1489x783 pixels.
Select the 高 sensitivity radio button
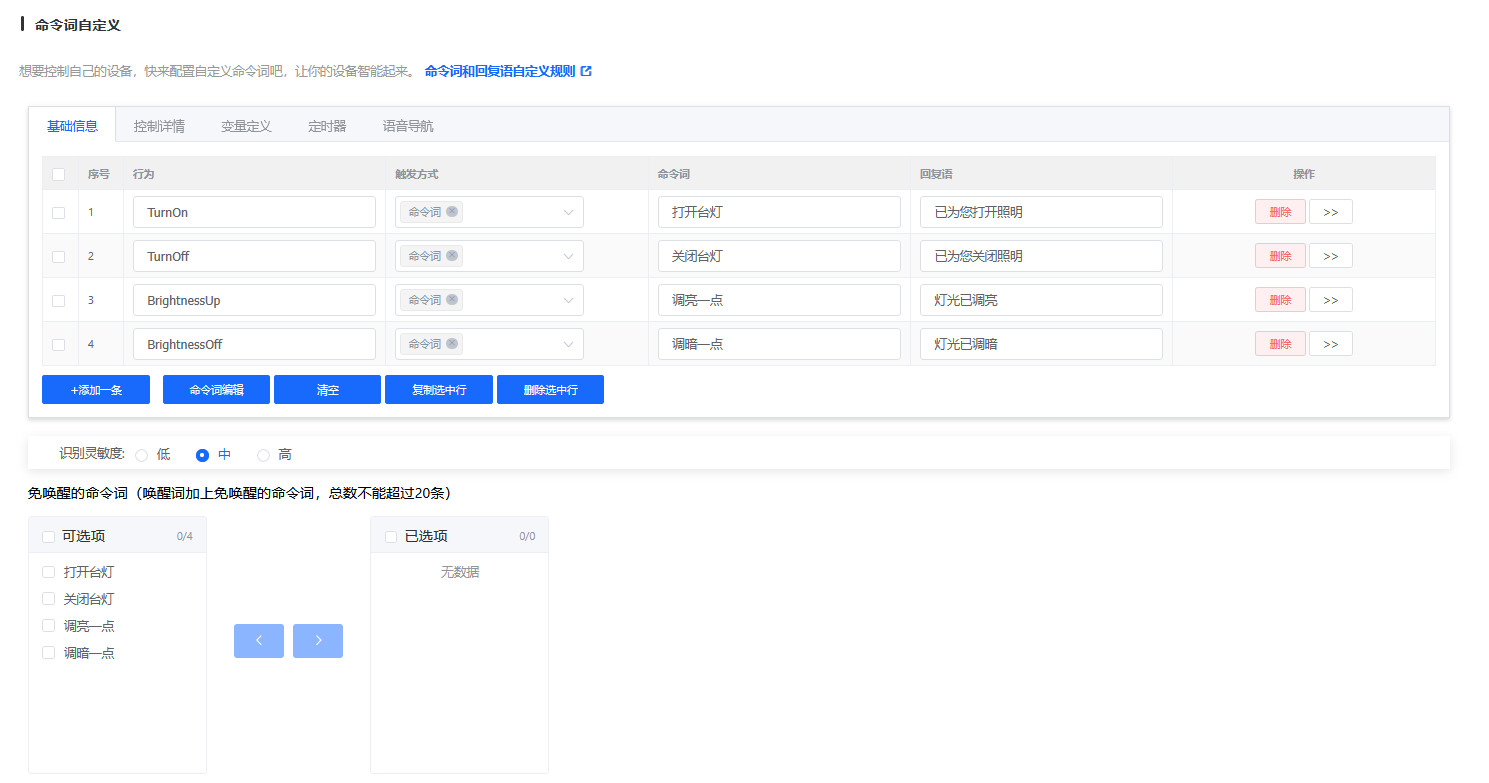tap(264, 455)
